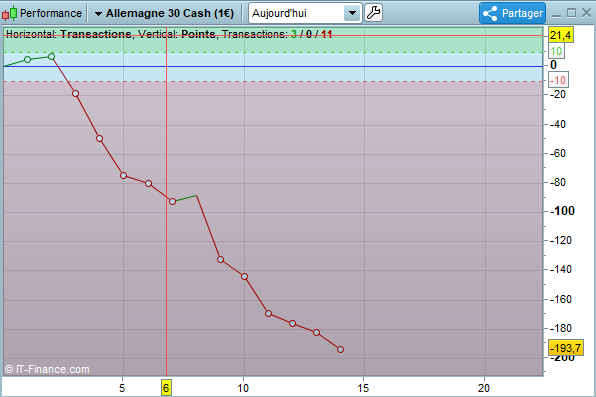Click the Performance candlestick icon
Image resolution: width=596 pixels, height=397 pixels.
point(10,13)
